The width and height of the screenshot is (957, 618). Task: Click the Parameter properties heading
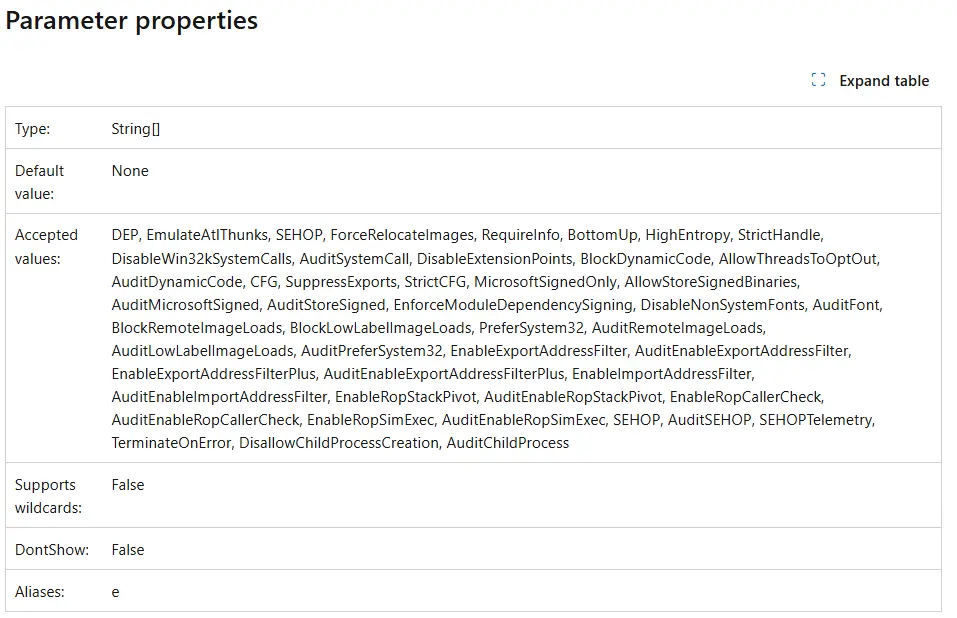(x=132, y=21)
